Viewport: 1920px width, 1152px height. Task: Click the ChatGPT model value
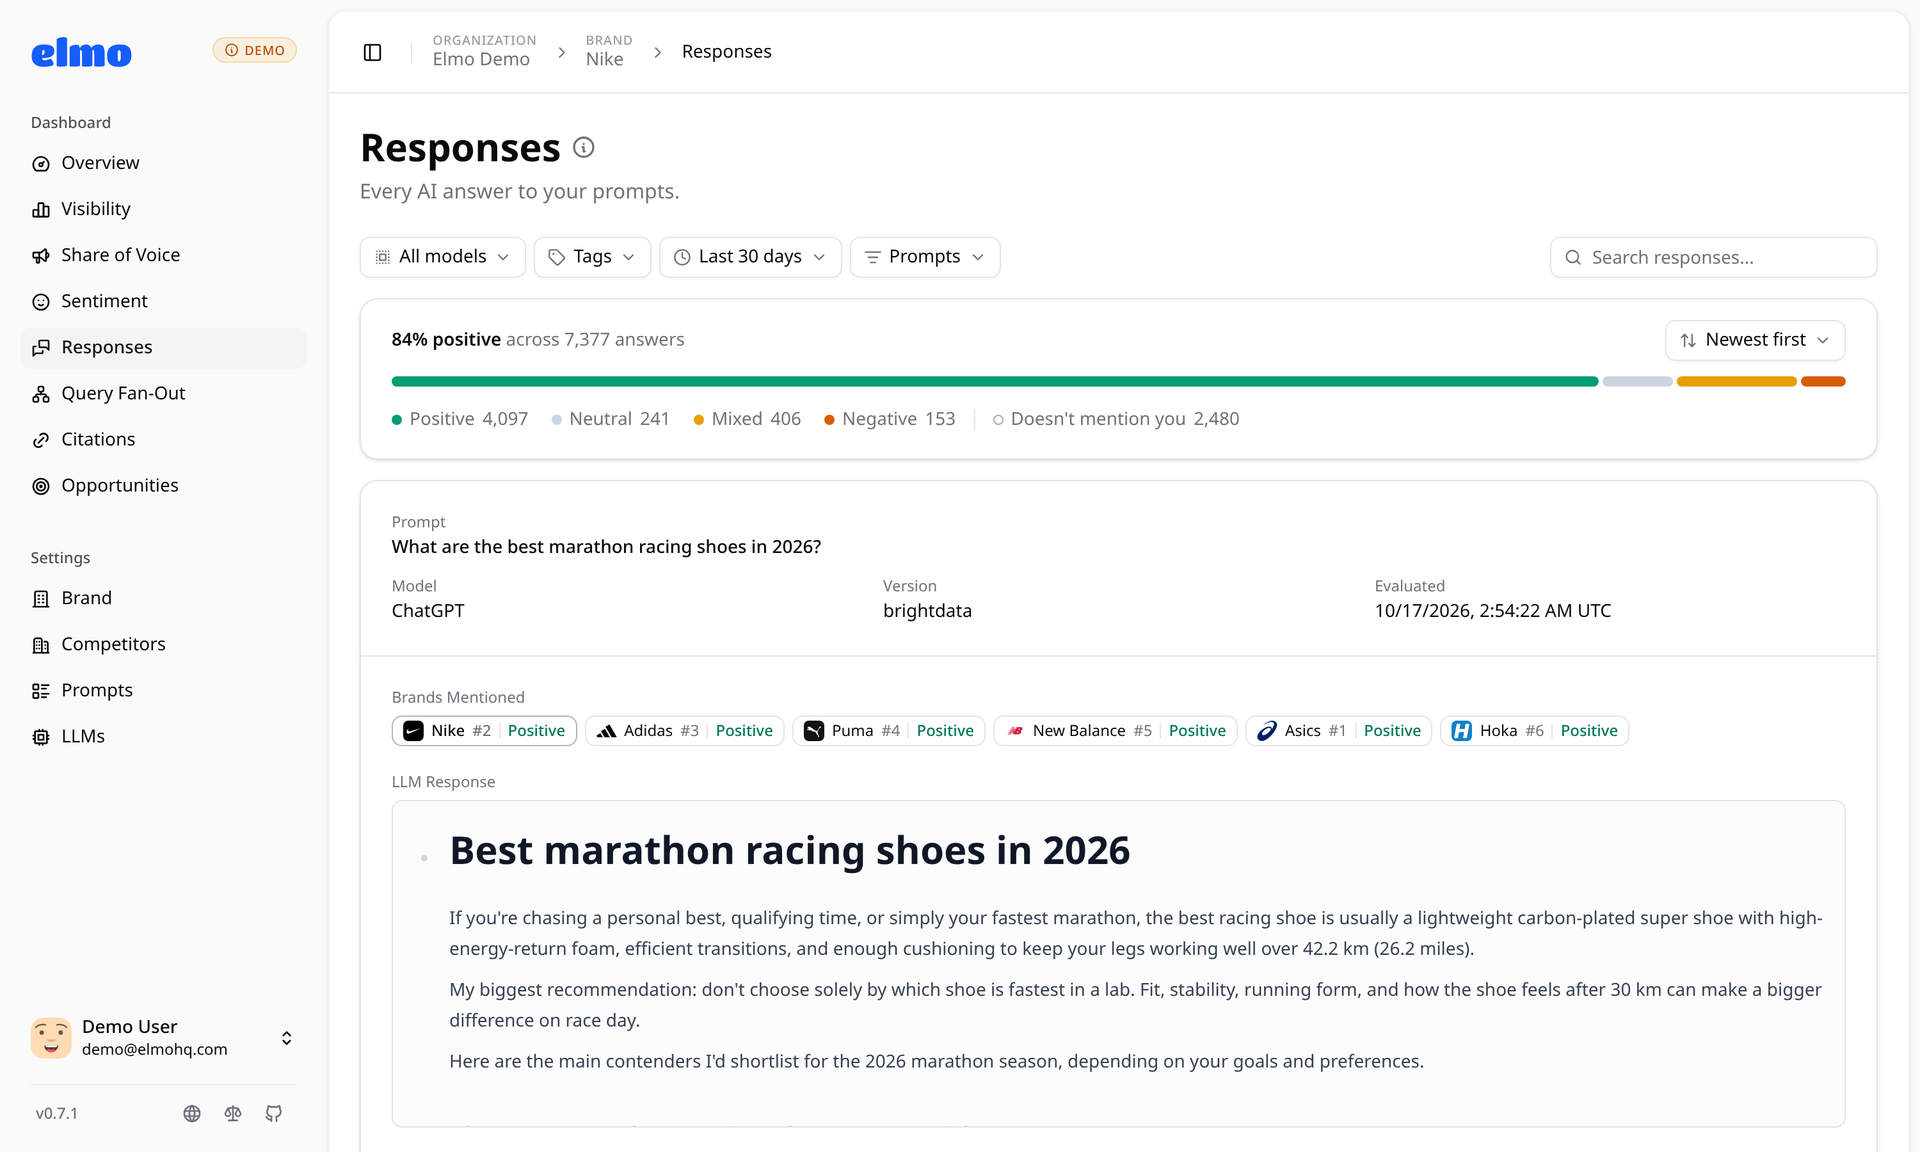point(428,611)
